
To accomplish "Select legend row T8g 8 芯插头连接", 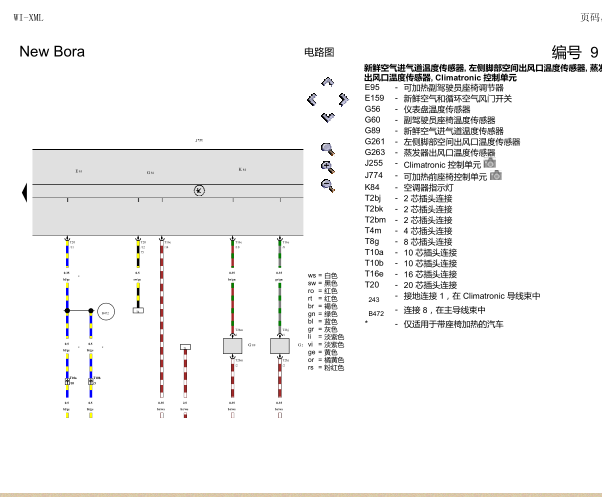I will coord(408,241).
